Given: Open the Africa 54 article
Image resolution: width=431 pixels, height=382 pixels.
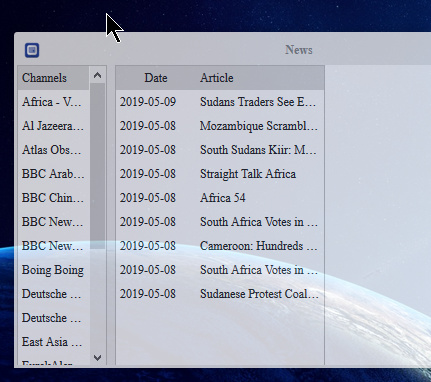Looking at the screenshot, I should coord(223,198).
